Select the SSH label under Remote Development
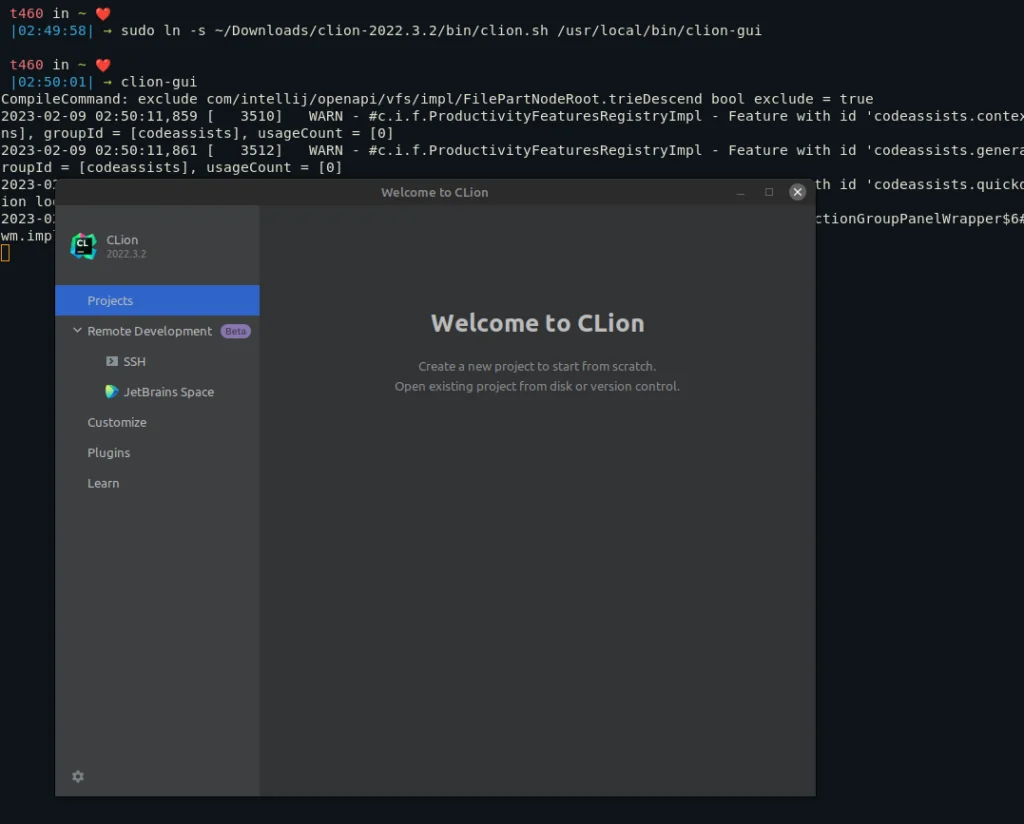 (x=135, y=362)
